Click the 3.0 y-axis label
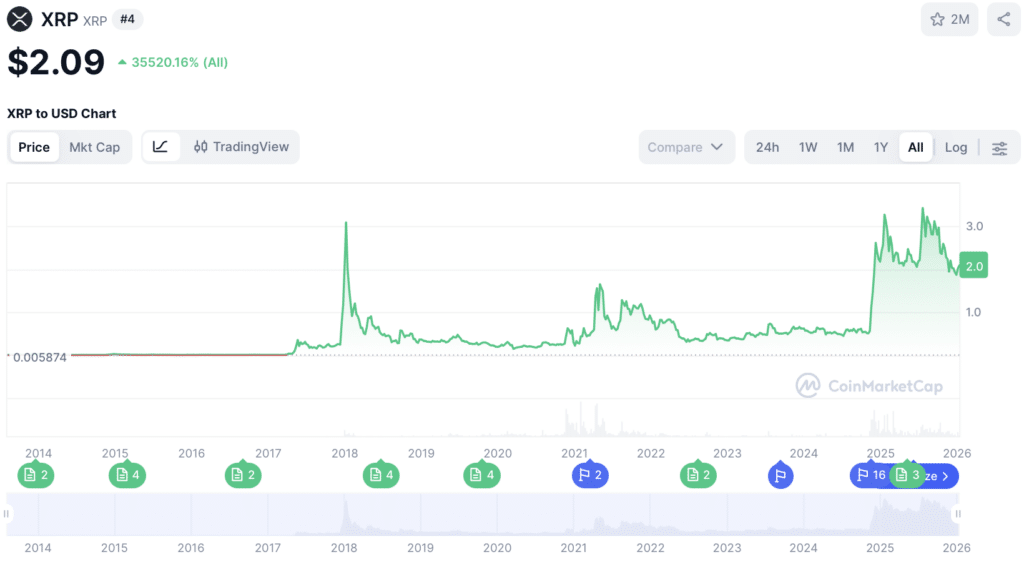 (x=974, y=226)
